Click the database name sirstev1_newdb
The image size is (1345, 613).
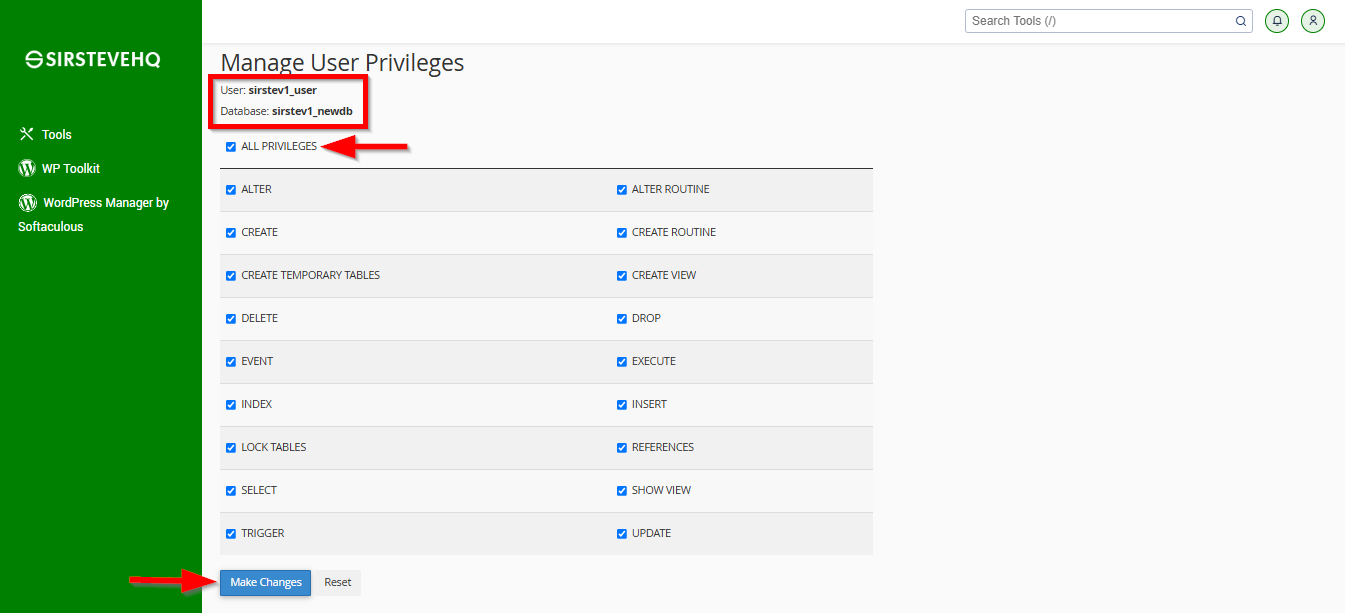tap(312, 111)
